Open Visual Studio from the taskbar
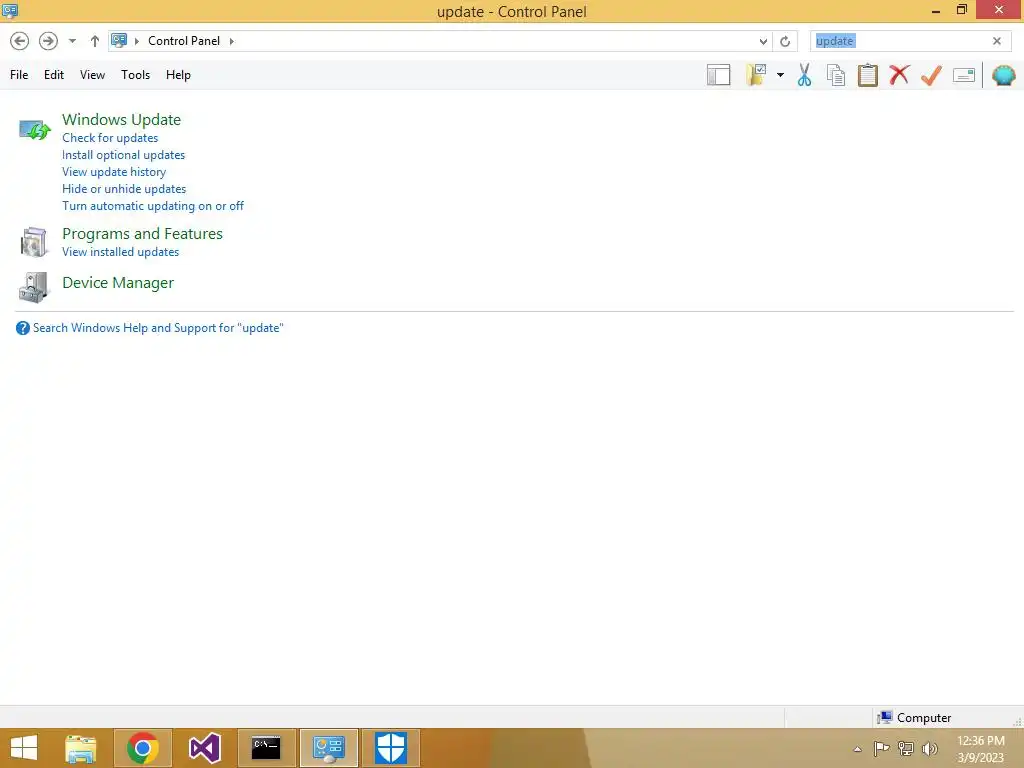The image size is (1024, 768). pos(204,748)
